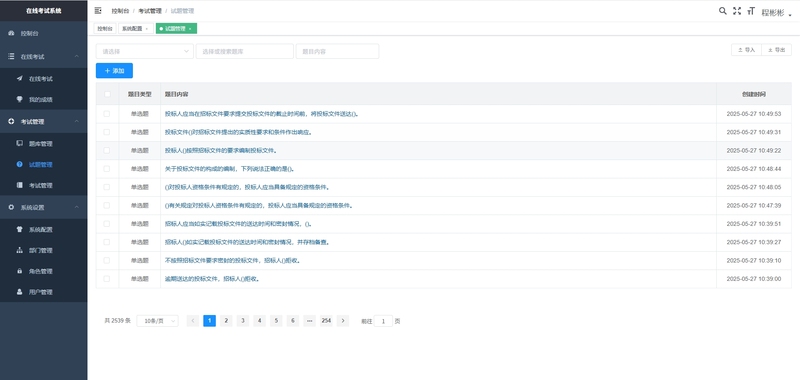The height and width of the screenshot is (380, 800).
Task: Click the icon beside the 考试管理 sub-item
Action: pyautogui.click(x=19, y=185)
